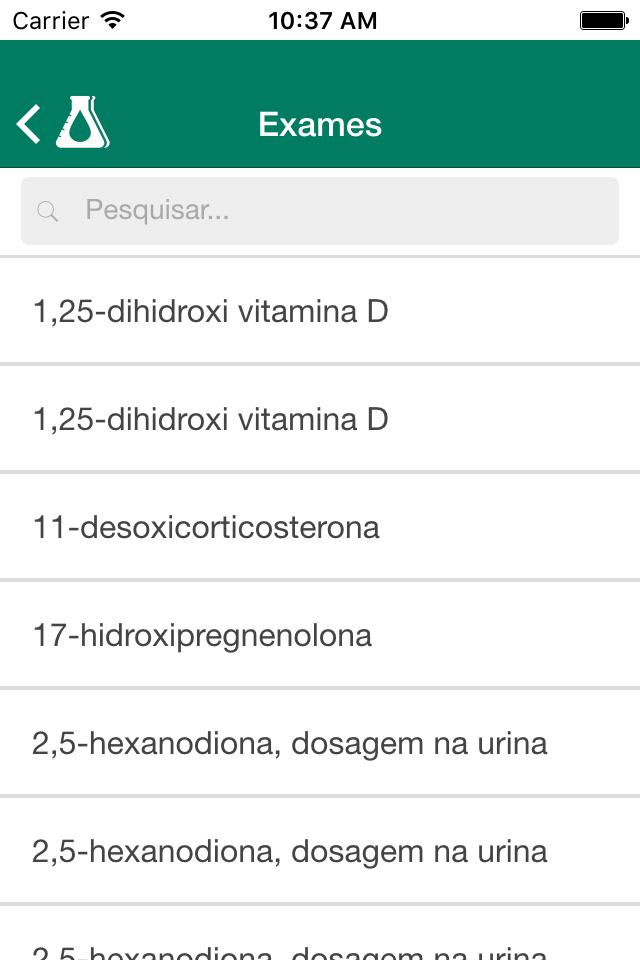Tap the Carrier label in status bar
Screen dimensions: 640x960
[x=51, y=21]
